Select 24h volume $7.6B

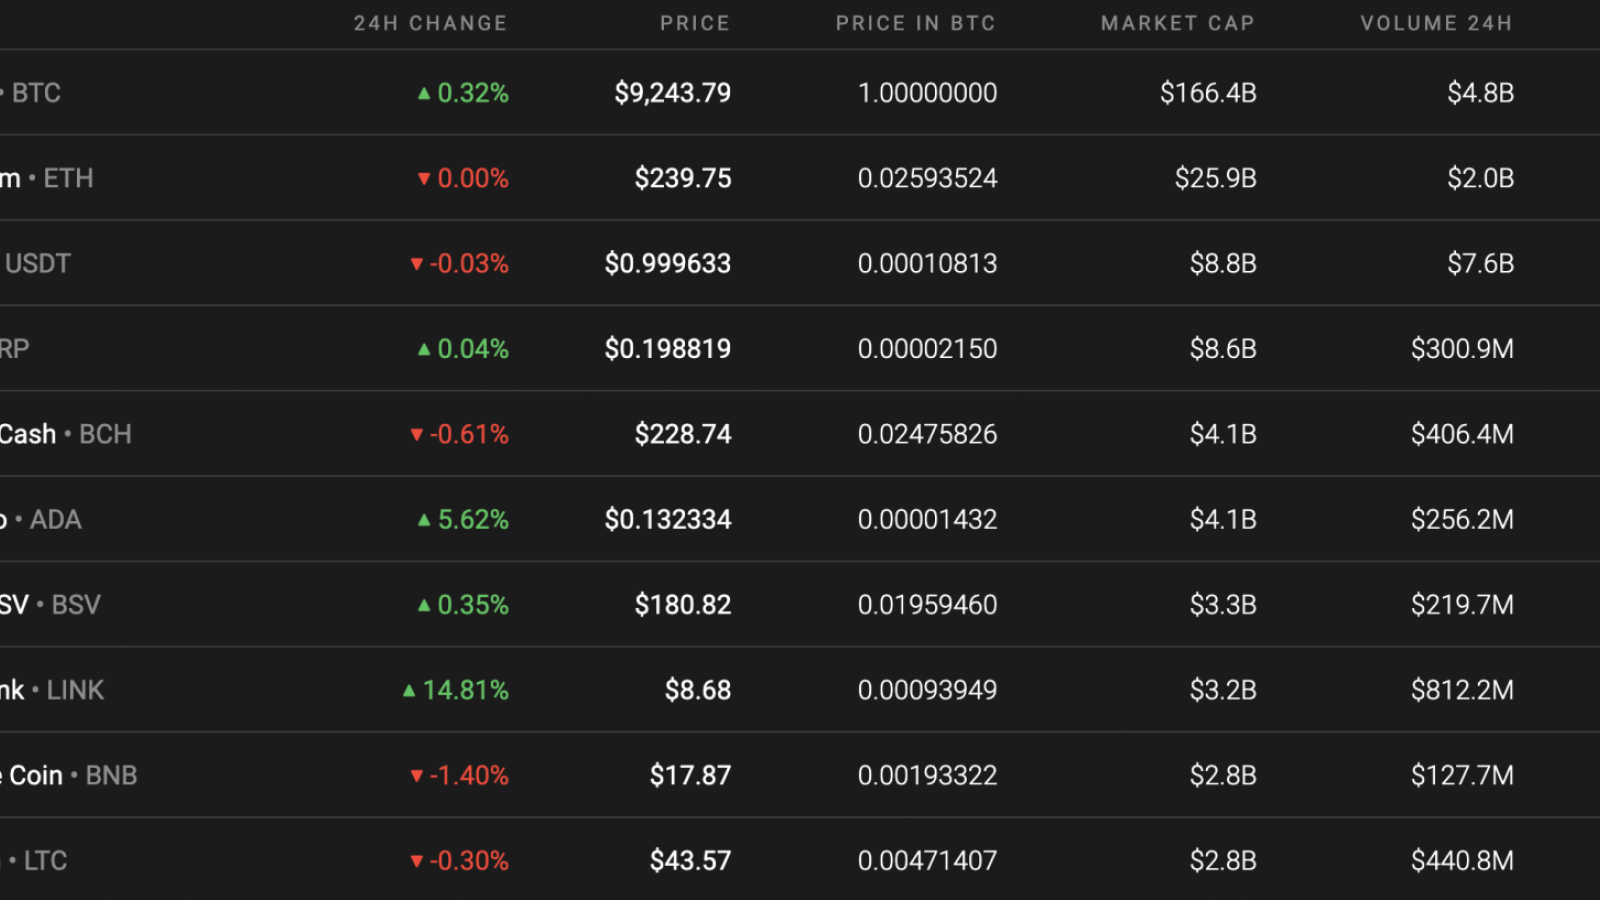[x=1481, y=264]
